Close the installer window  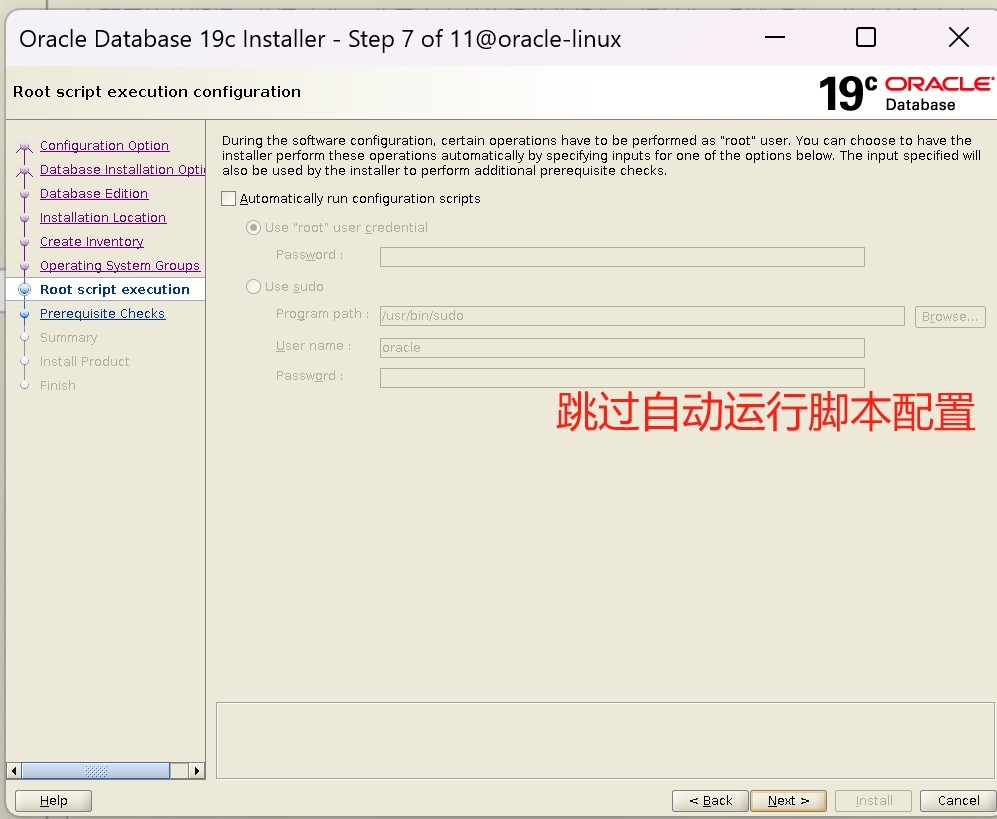959,38
